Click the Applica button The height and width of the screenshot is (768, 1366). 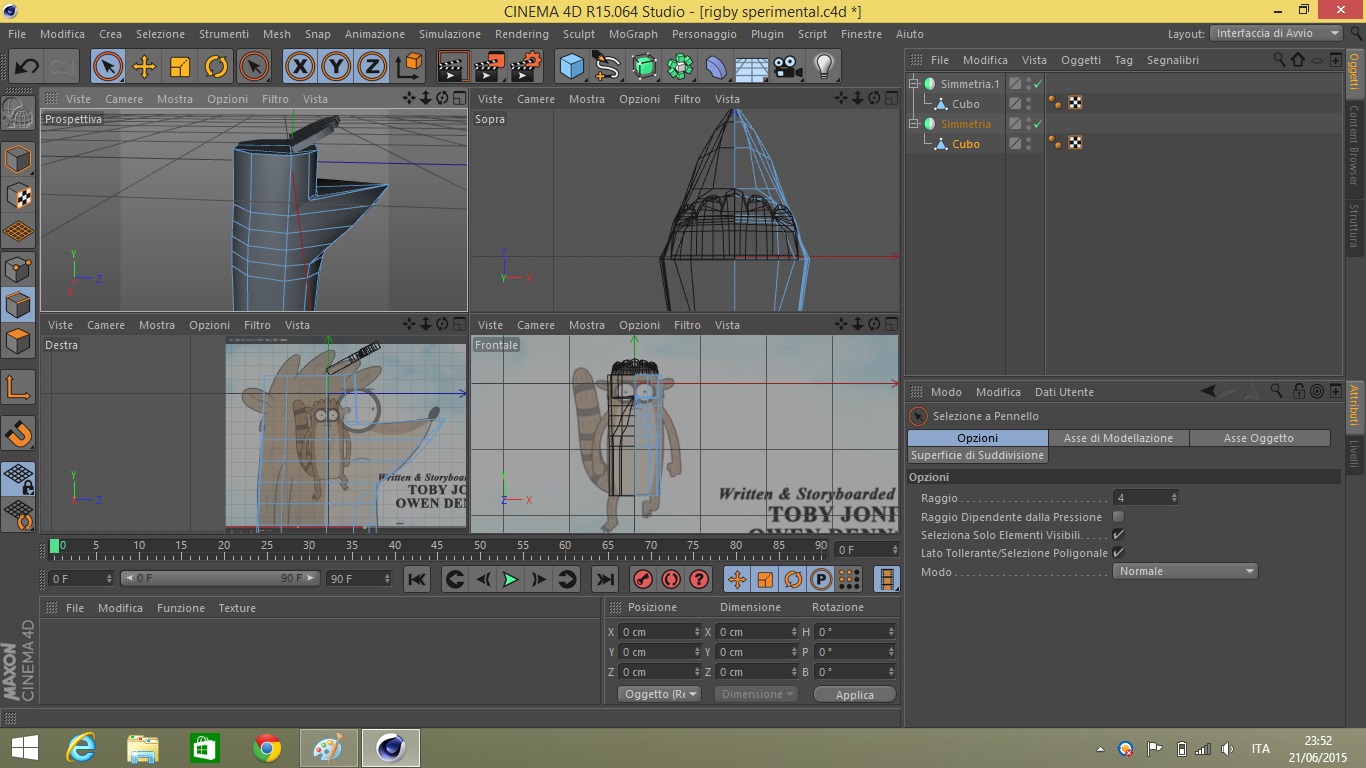click(x=854, y=695)
